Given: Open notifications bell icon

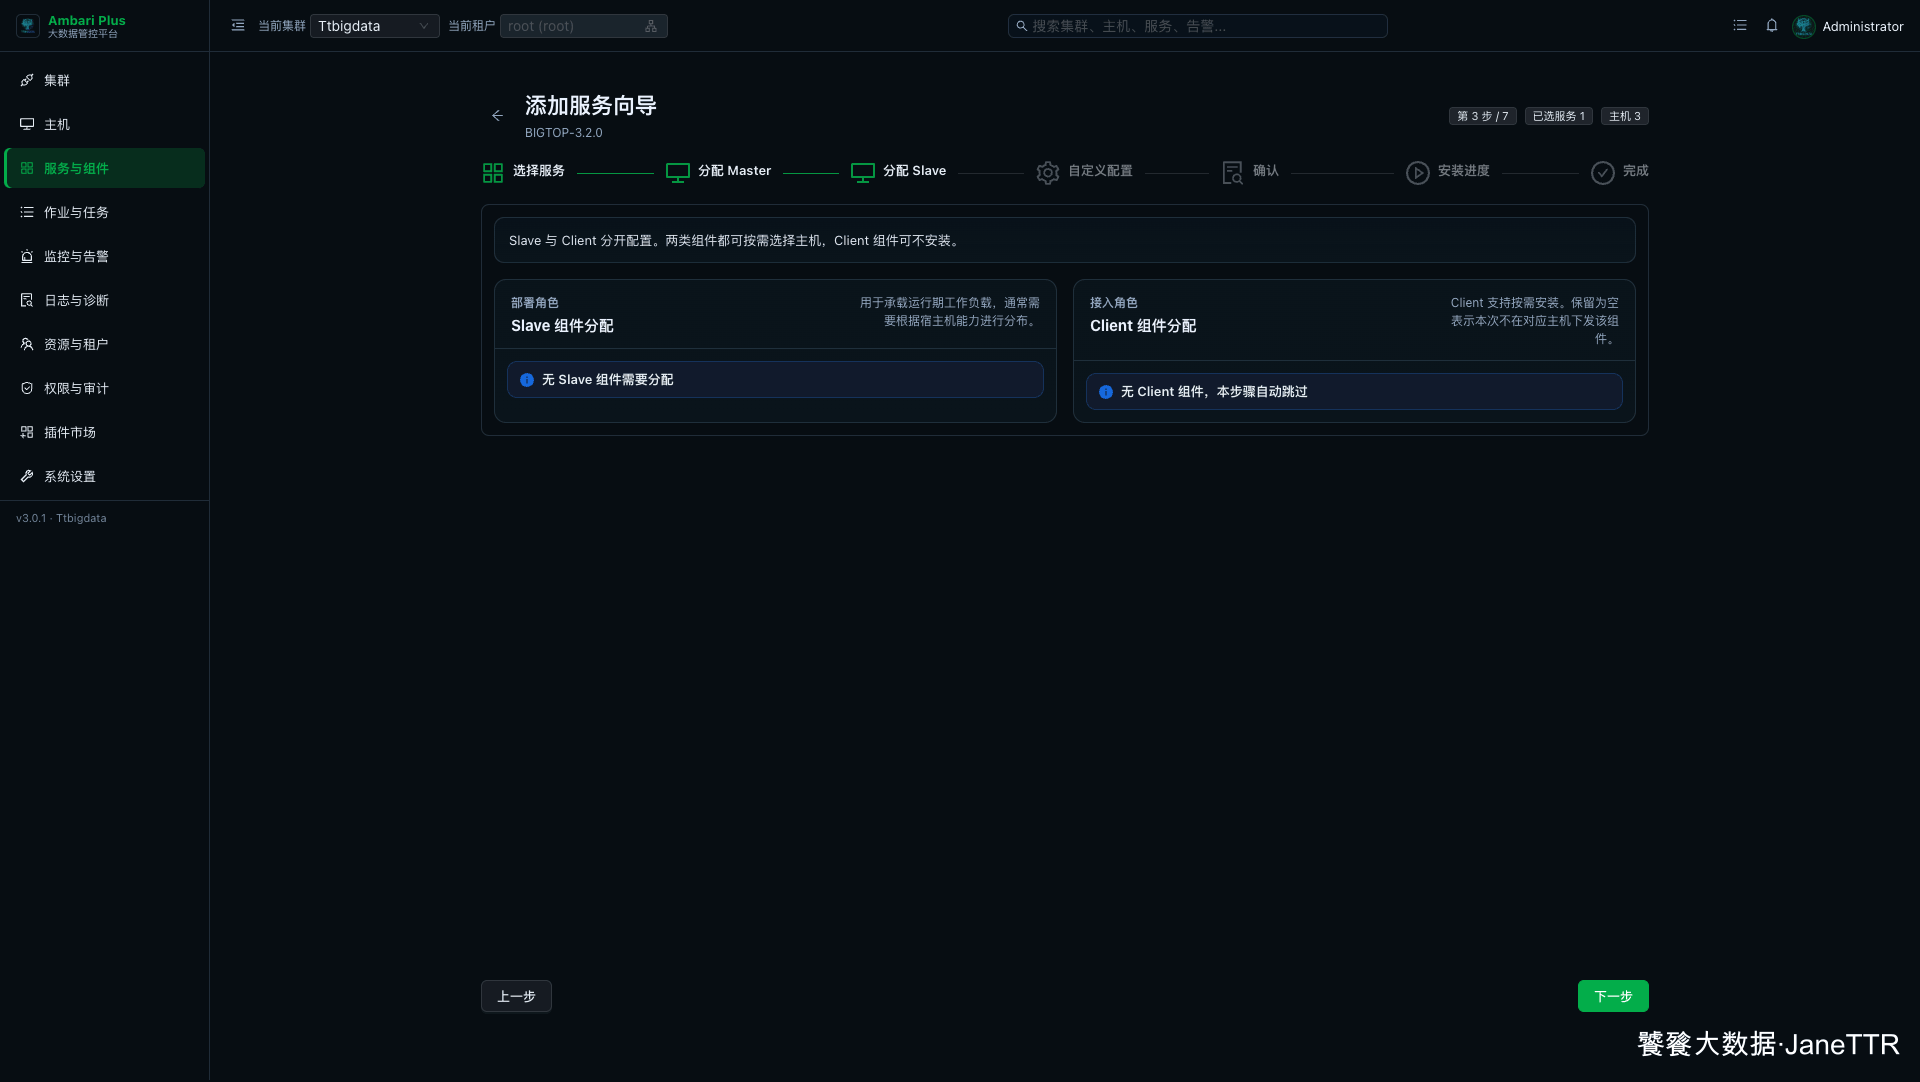Looking at the screenshot, I should click(x=1772, y=26).
